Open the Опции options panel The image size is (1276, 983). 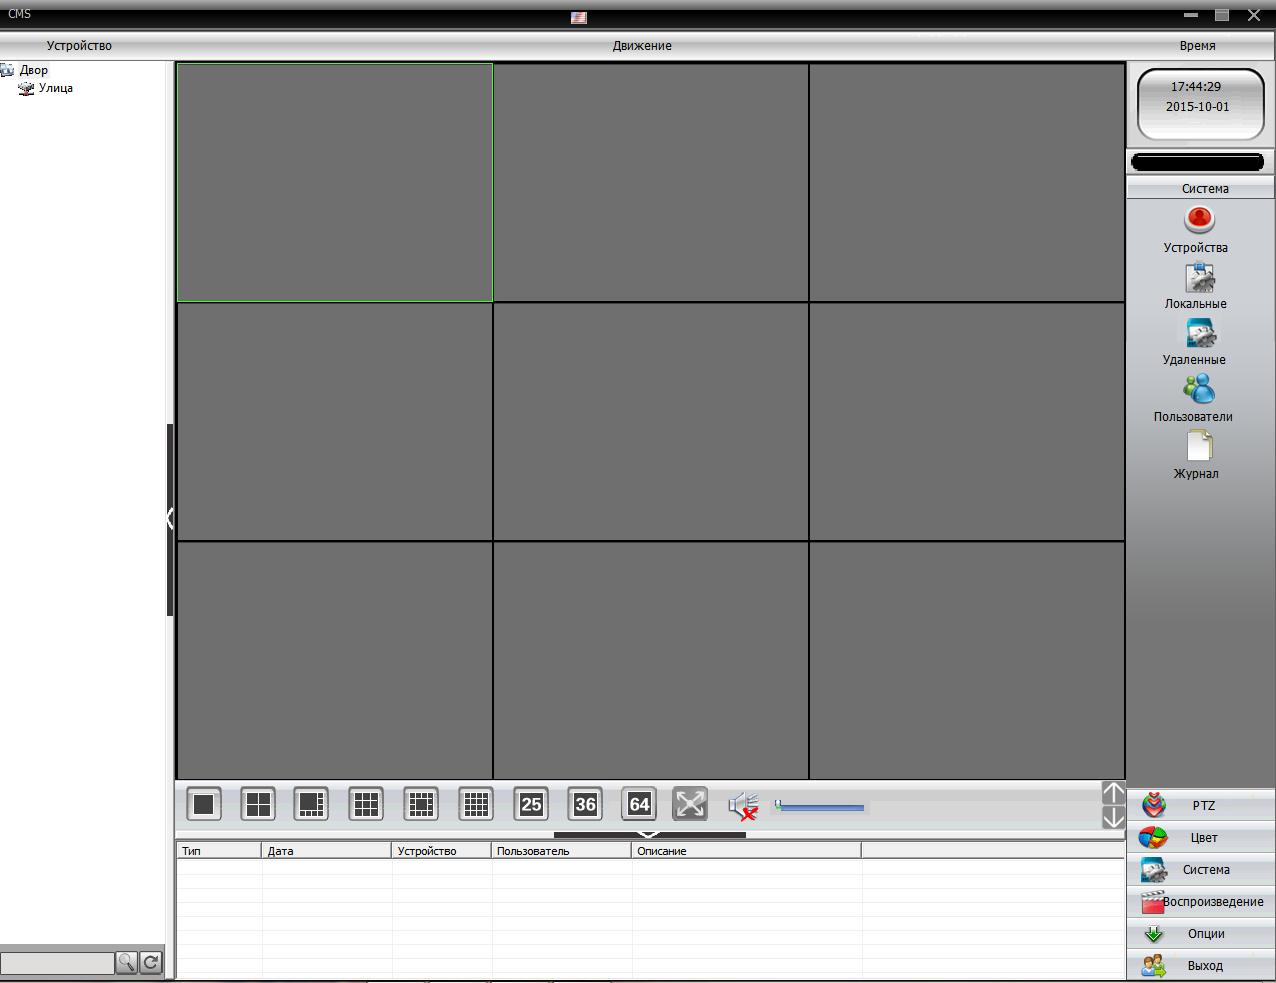point(1201,934)
